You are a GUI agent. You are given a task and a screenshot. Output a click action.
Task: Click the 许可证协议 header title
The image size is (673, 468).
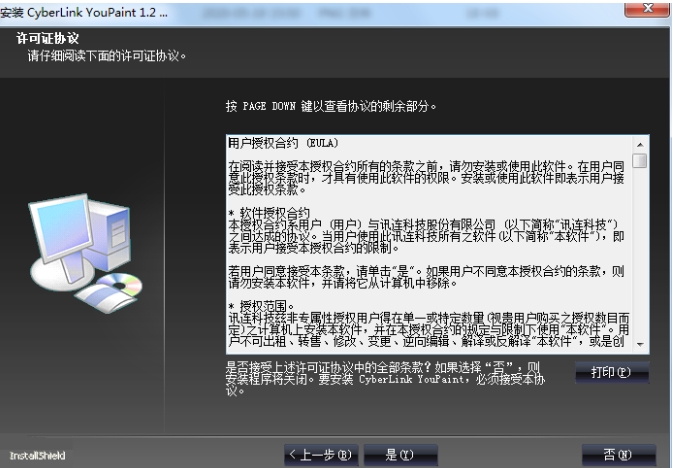pyautogui.click(x=48, y=38)
